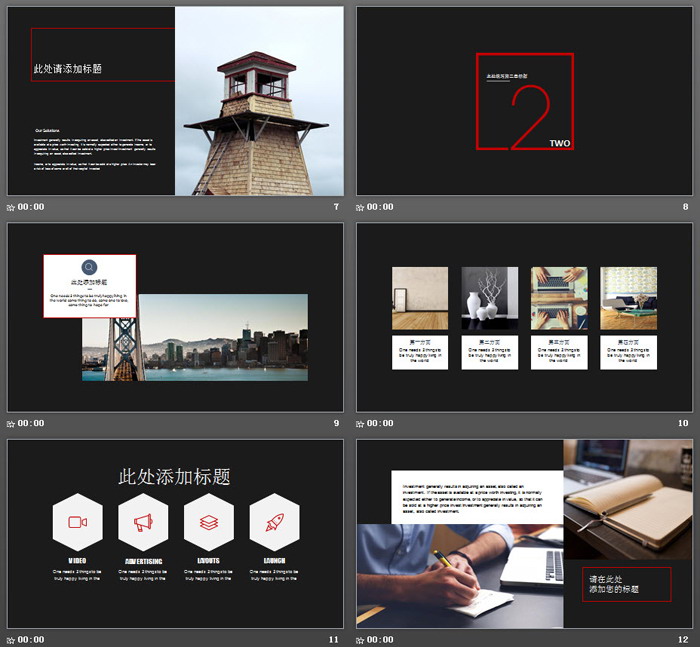Click the transition star icon below slide 8
The height and width of the screenshot is (647, 700).
pyautogui.click(x=360, y=207)
